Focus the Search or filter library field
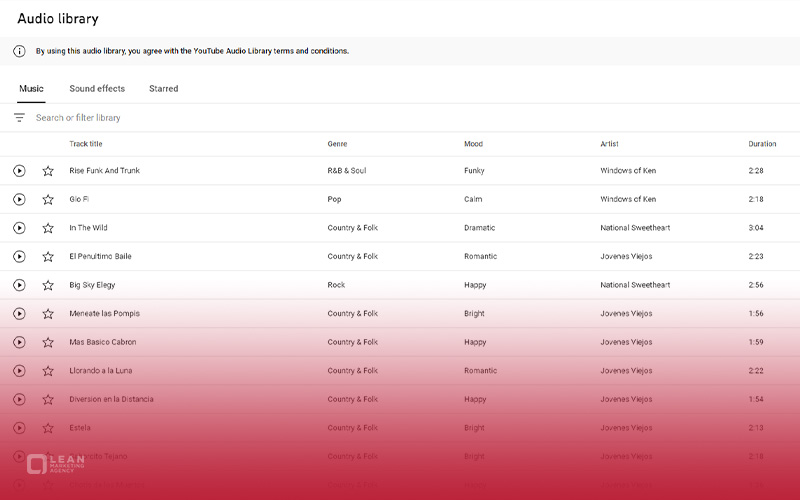This screenshot has width=800, height=500. [x=78, y=118]
